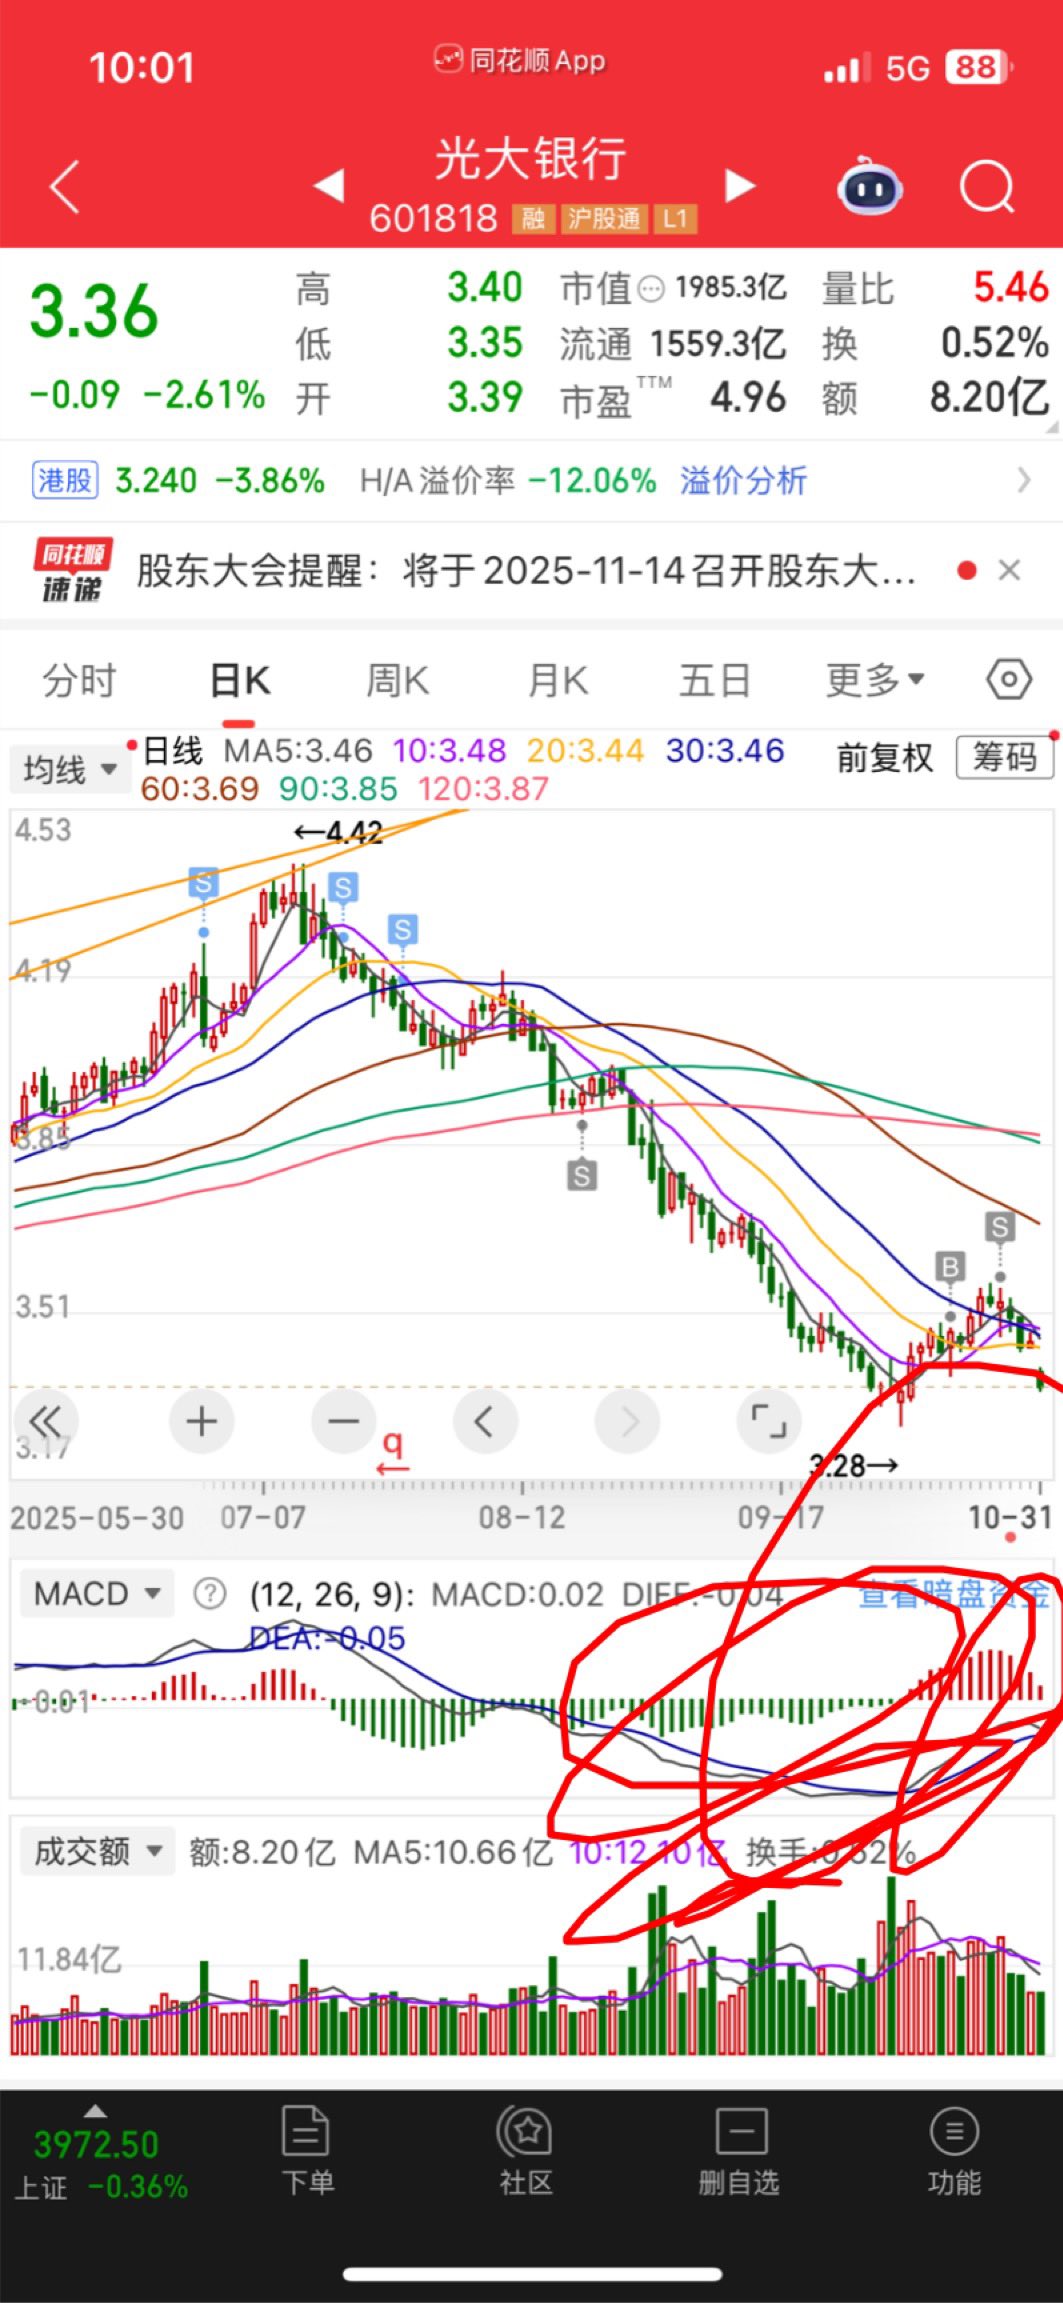Zoom in the chart with plus button

(202, 1421)
